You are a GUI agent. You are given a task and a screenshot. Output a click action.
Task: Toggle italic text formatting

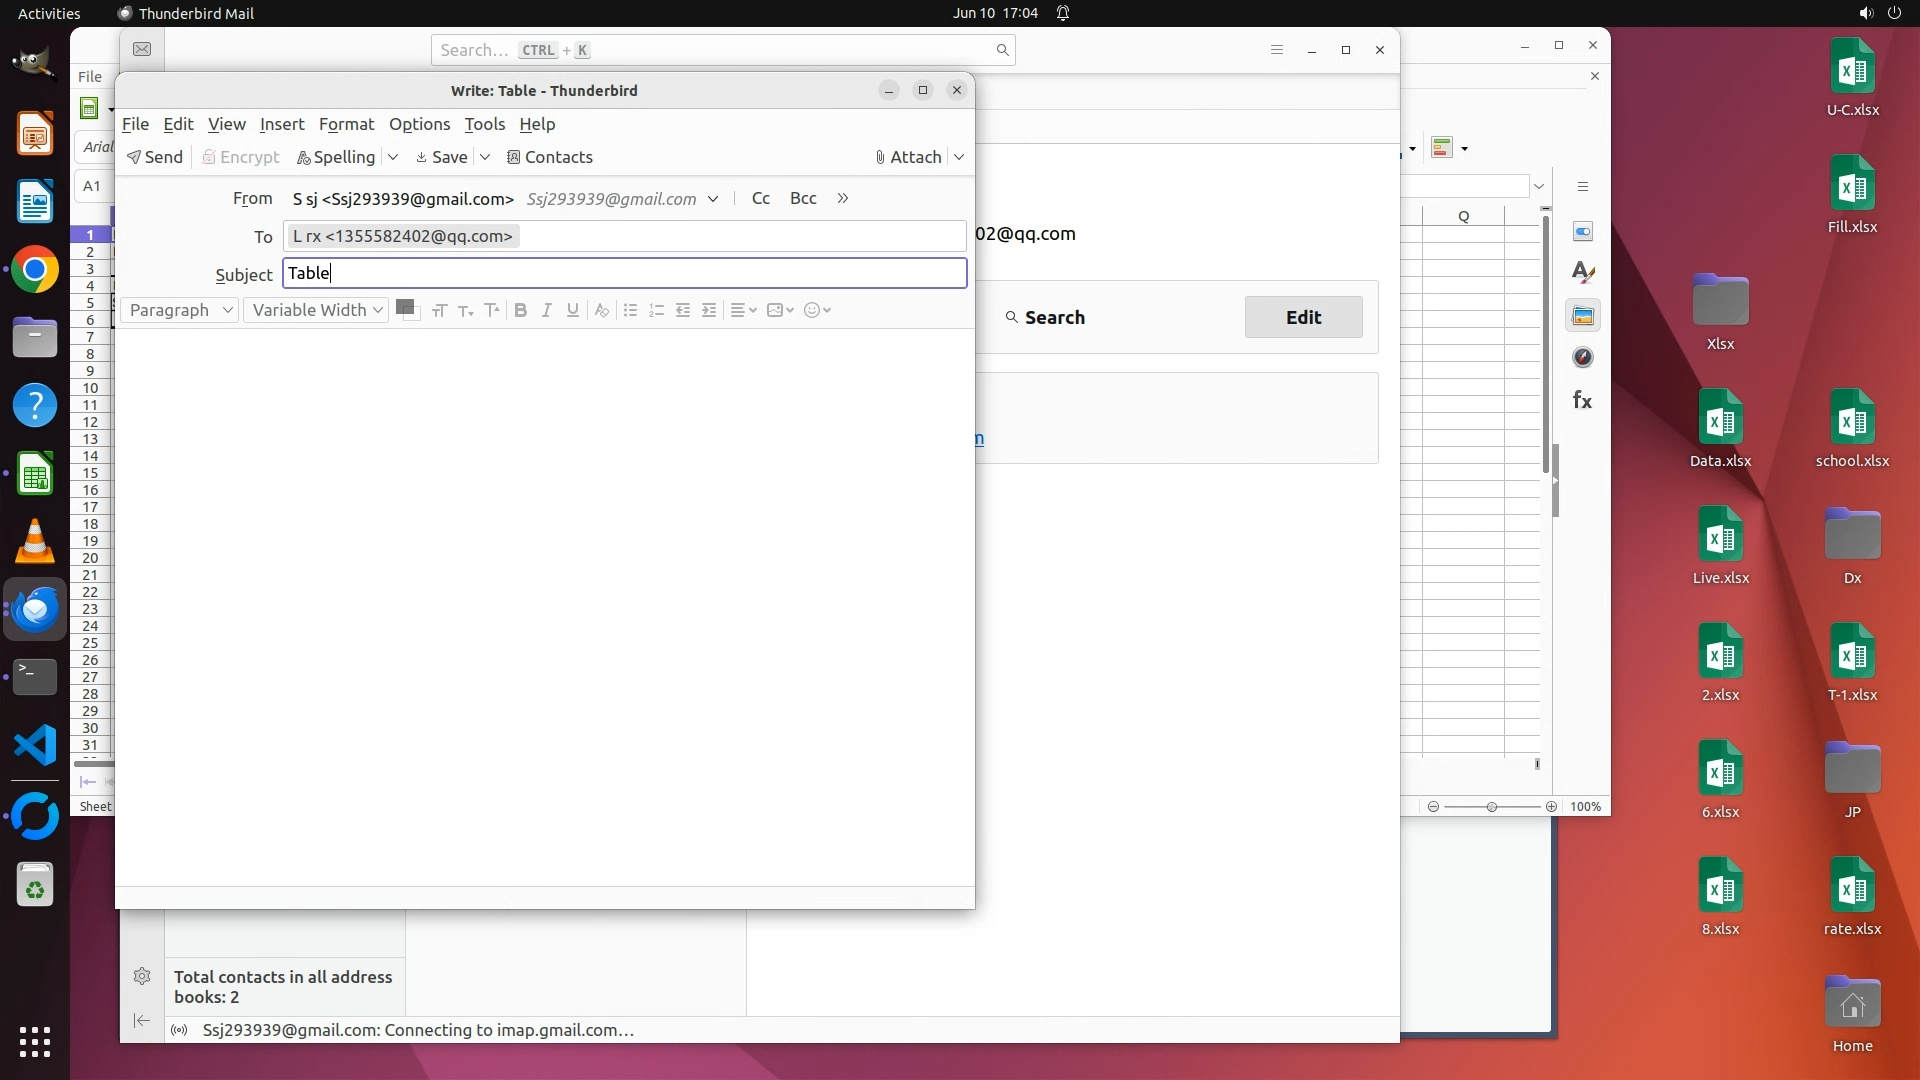[546, 310]
